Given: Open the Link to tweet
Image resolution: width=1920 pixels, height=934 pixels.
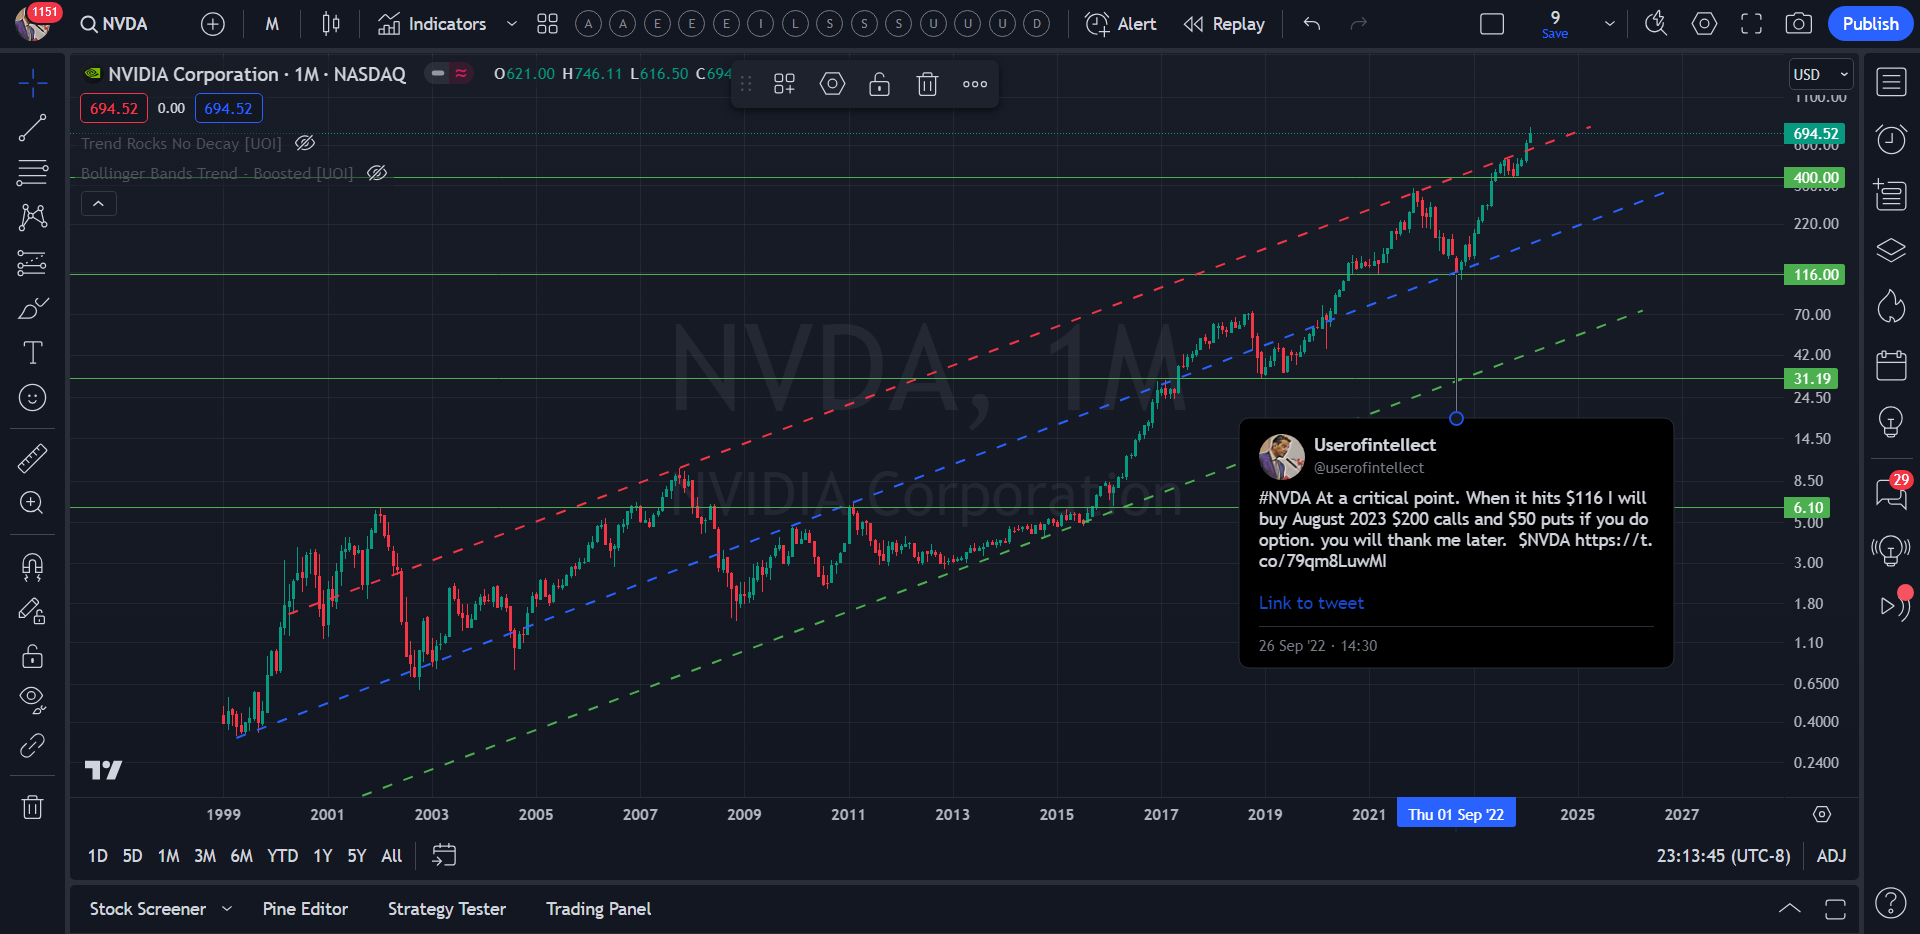Looking at the screenshot, I should pos(1311,603).
